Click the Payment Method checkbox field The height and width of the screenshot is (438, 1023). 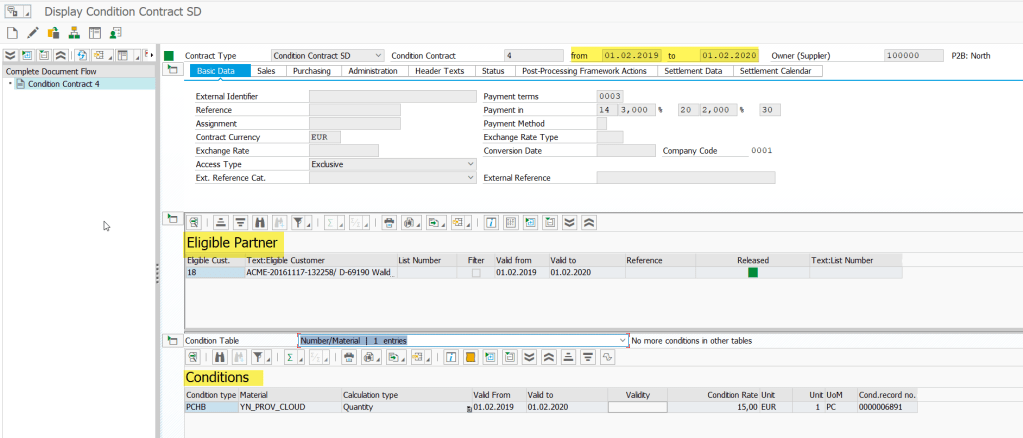coord(601,123)
